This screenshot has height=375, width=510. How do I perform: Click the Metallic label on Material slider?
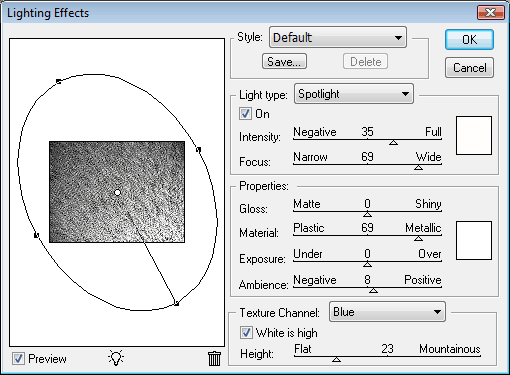tap(423, 228)
